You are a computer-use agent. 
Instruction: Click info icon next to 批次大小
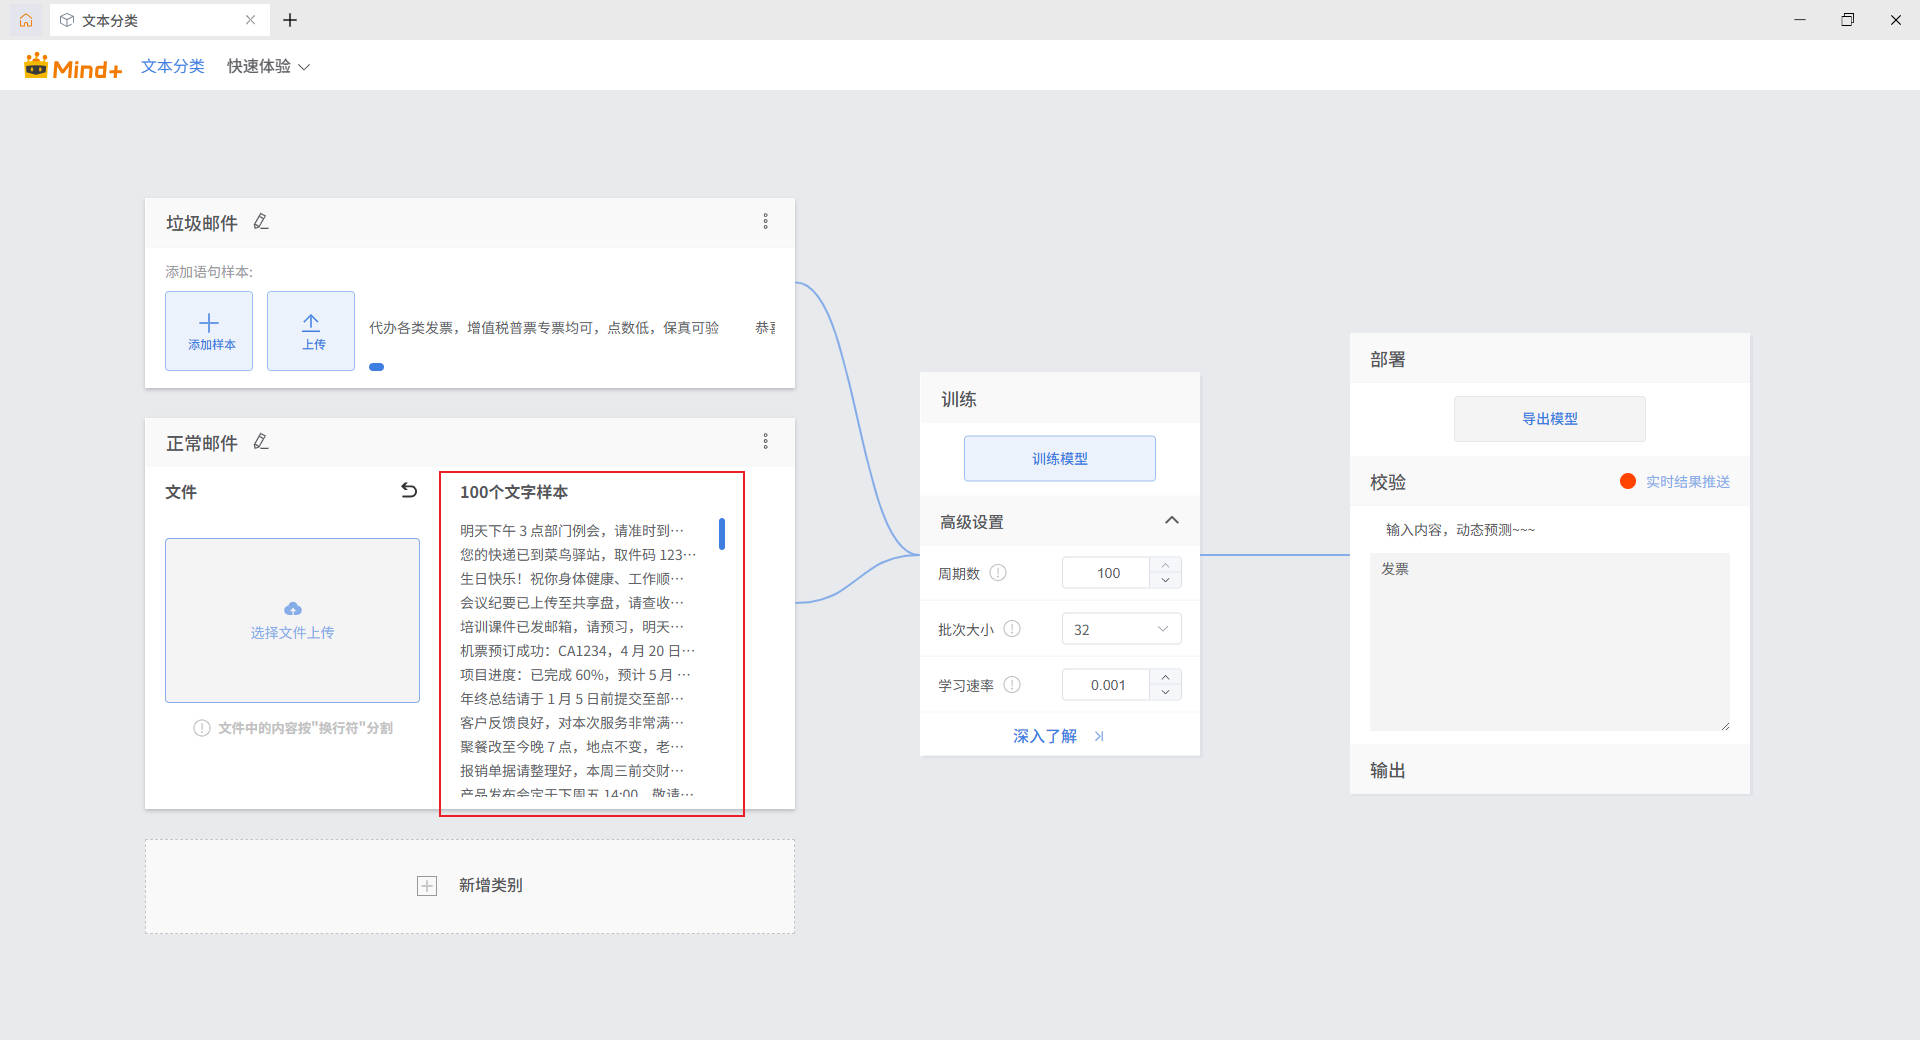pyautogui.click(x=1012, y=629)
